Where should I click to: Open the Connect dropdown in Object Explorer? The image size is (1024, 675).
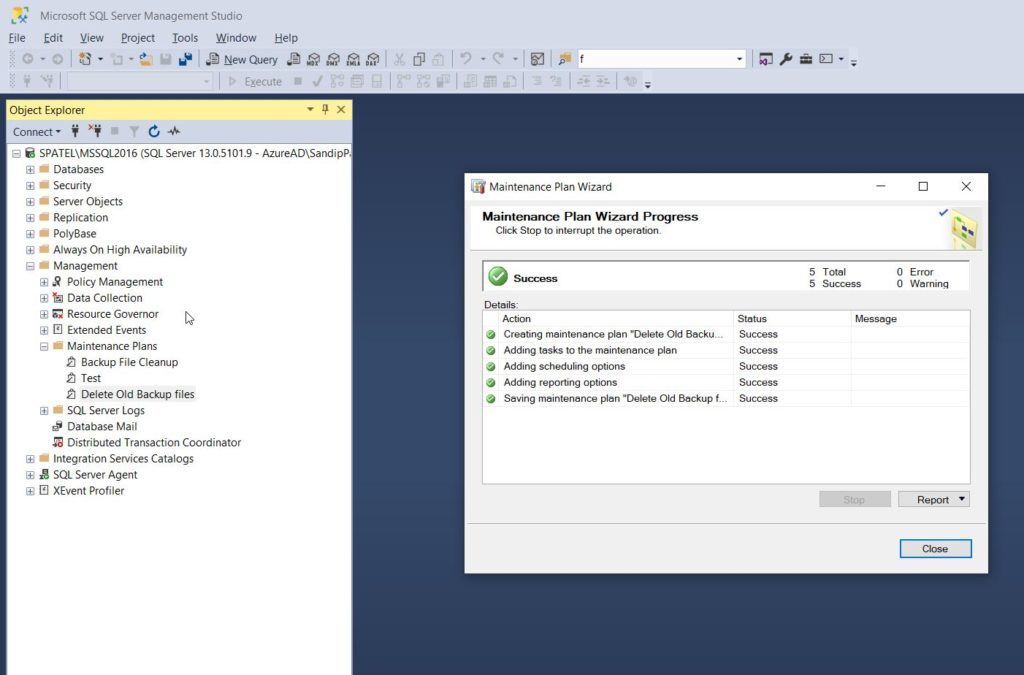(x=37, y=132)
